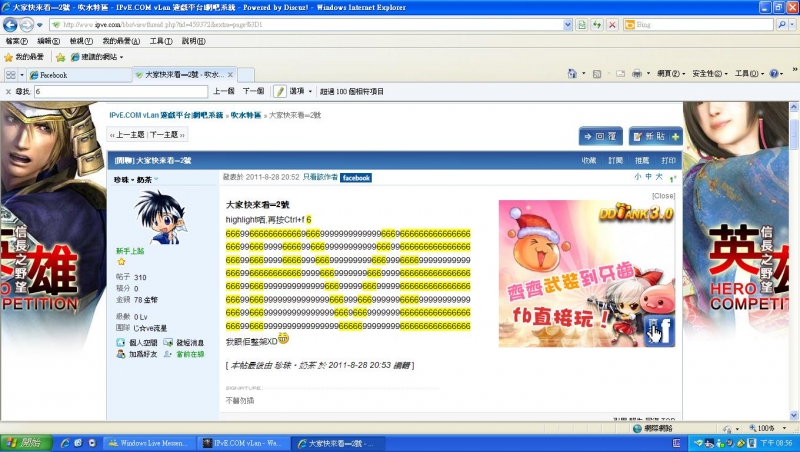Image resolution: width=800 pixels, height=452 pixels.
Task: Go to 上一主題 previous topic
Action: [128, 135]
